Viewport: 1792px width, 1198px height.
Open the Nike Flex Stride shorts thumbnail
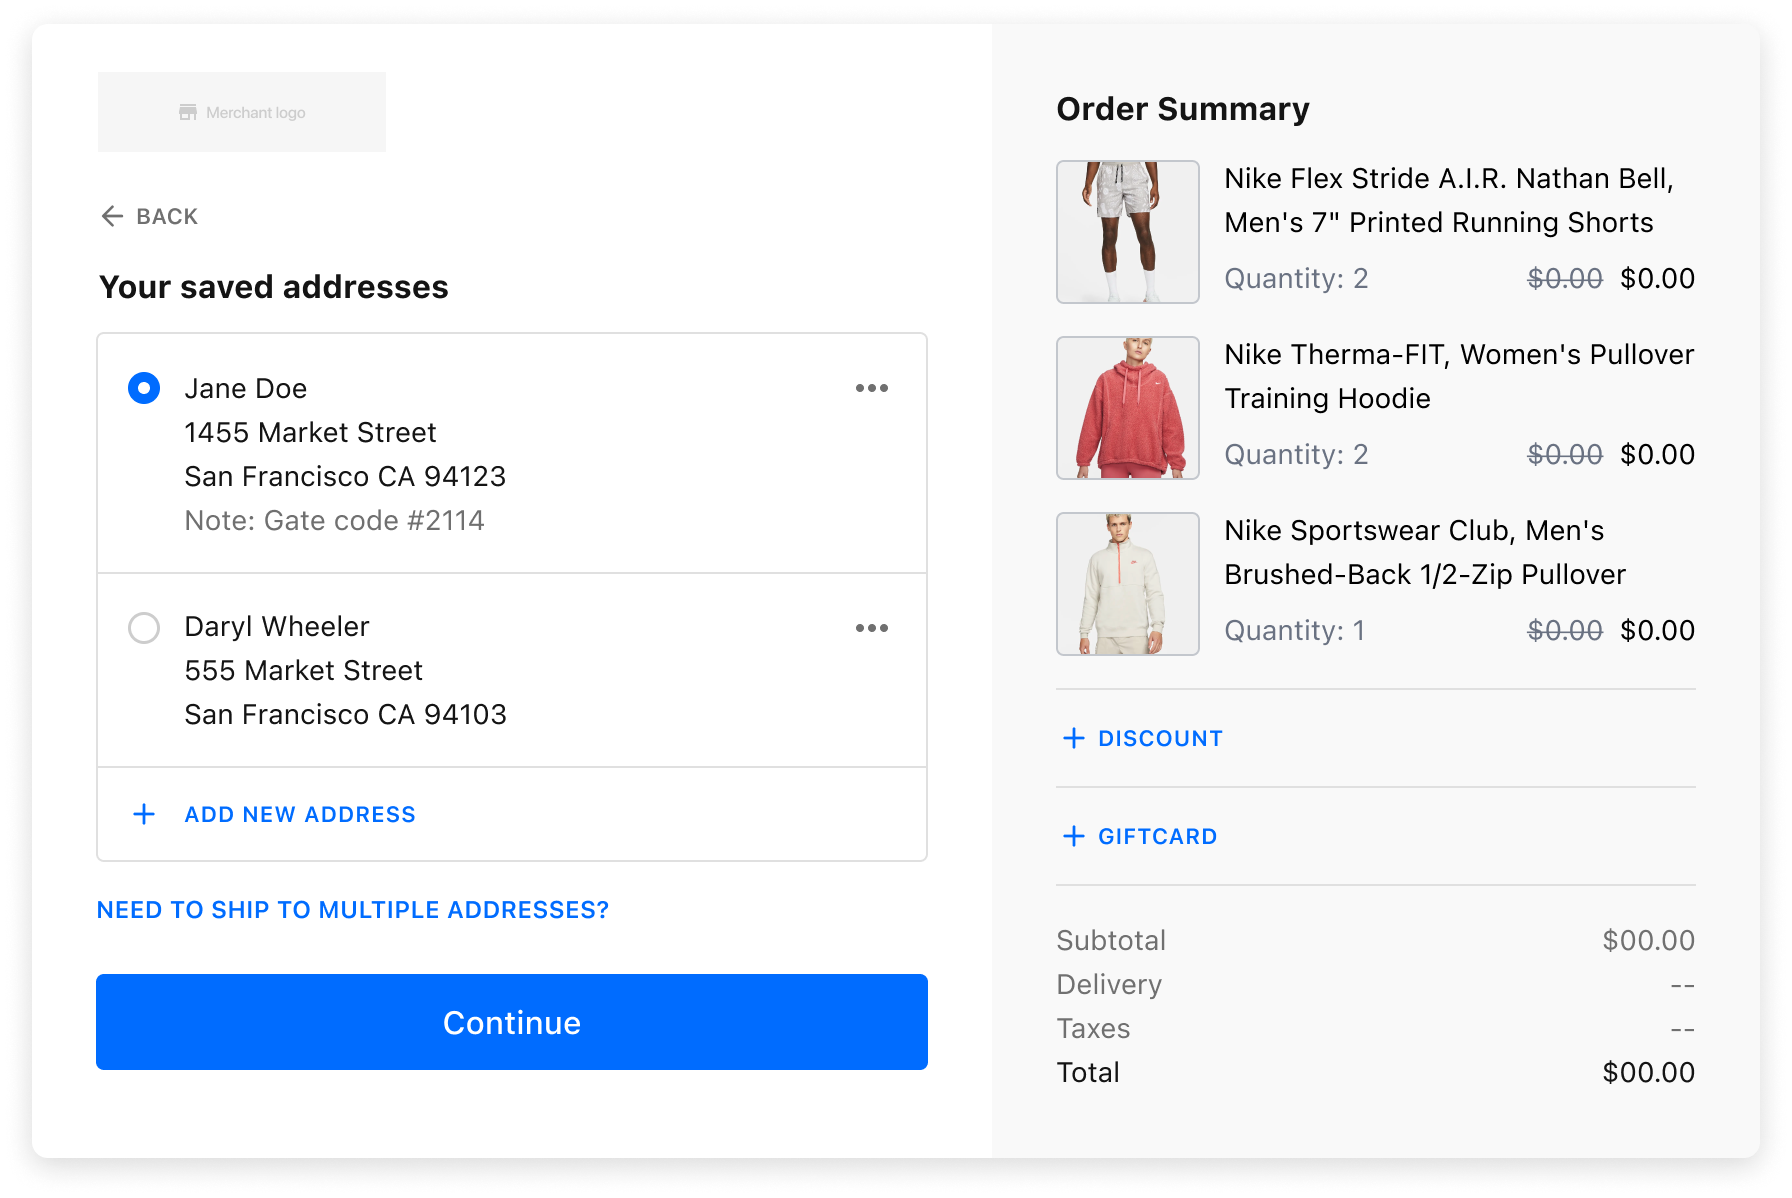tap(1127, 232)
